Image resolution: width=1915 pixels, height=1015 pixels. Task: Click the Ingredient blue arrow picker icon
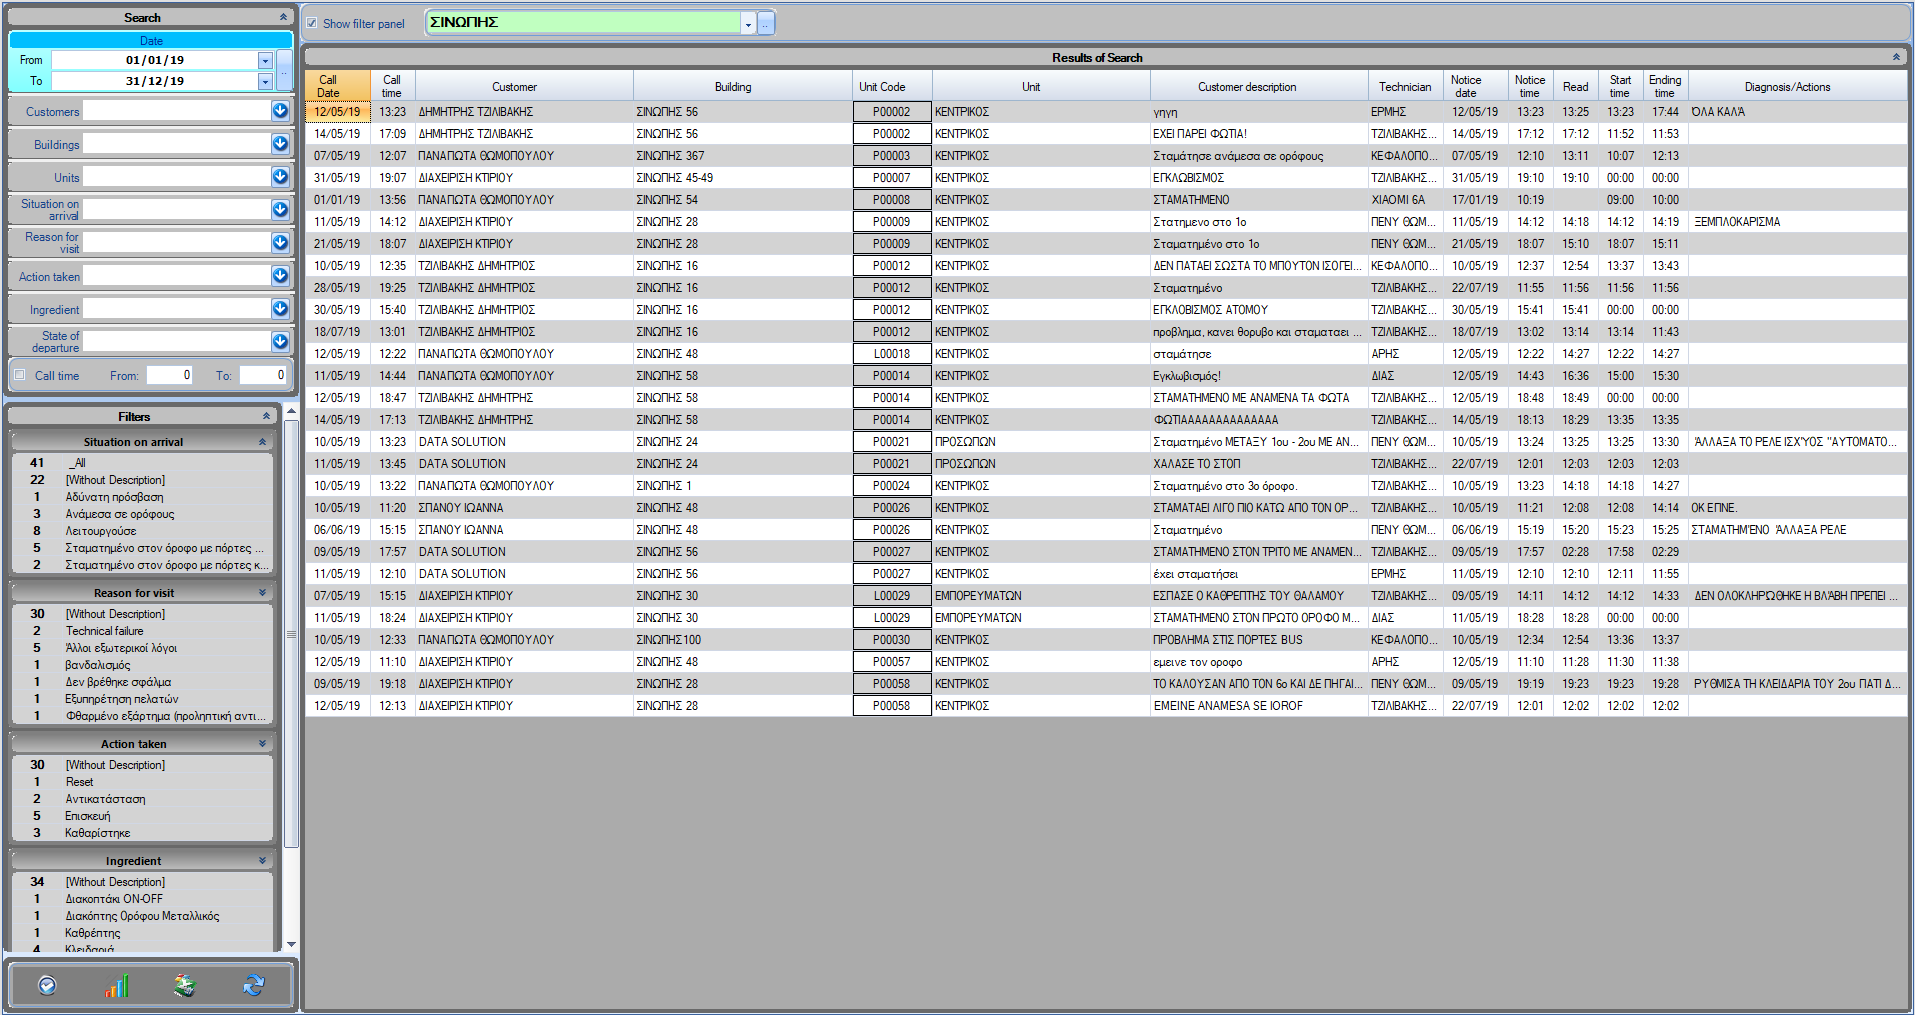coord(280,309)
